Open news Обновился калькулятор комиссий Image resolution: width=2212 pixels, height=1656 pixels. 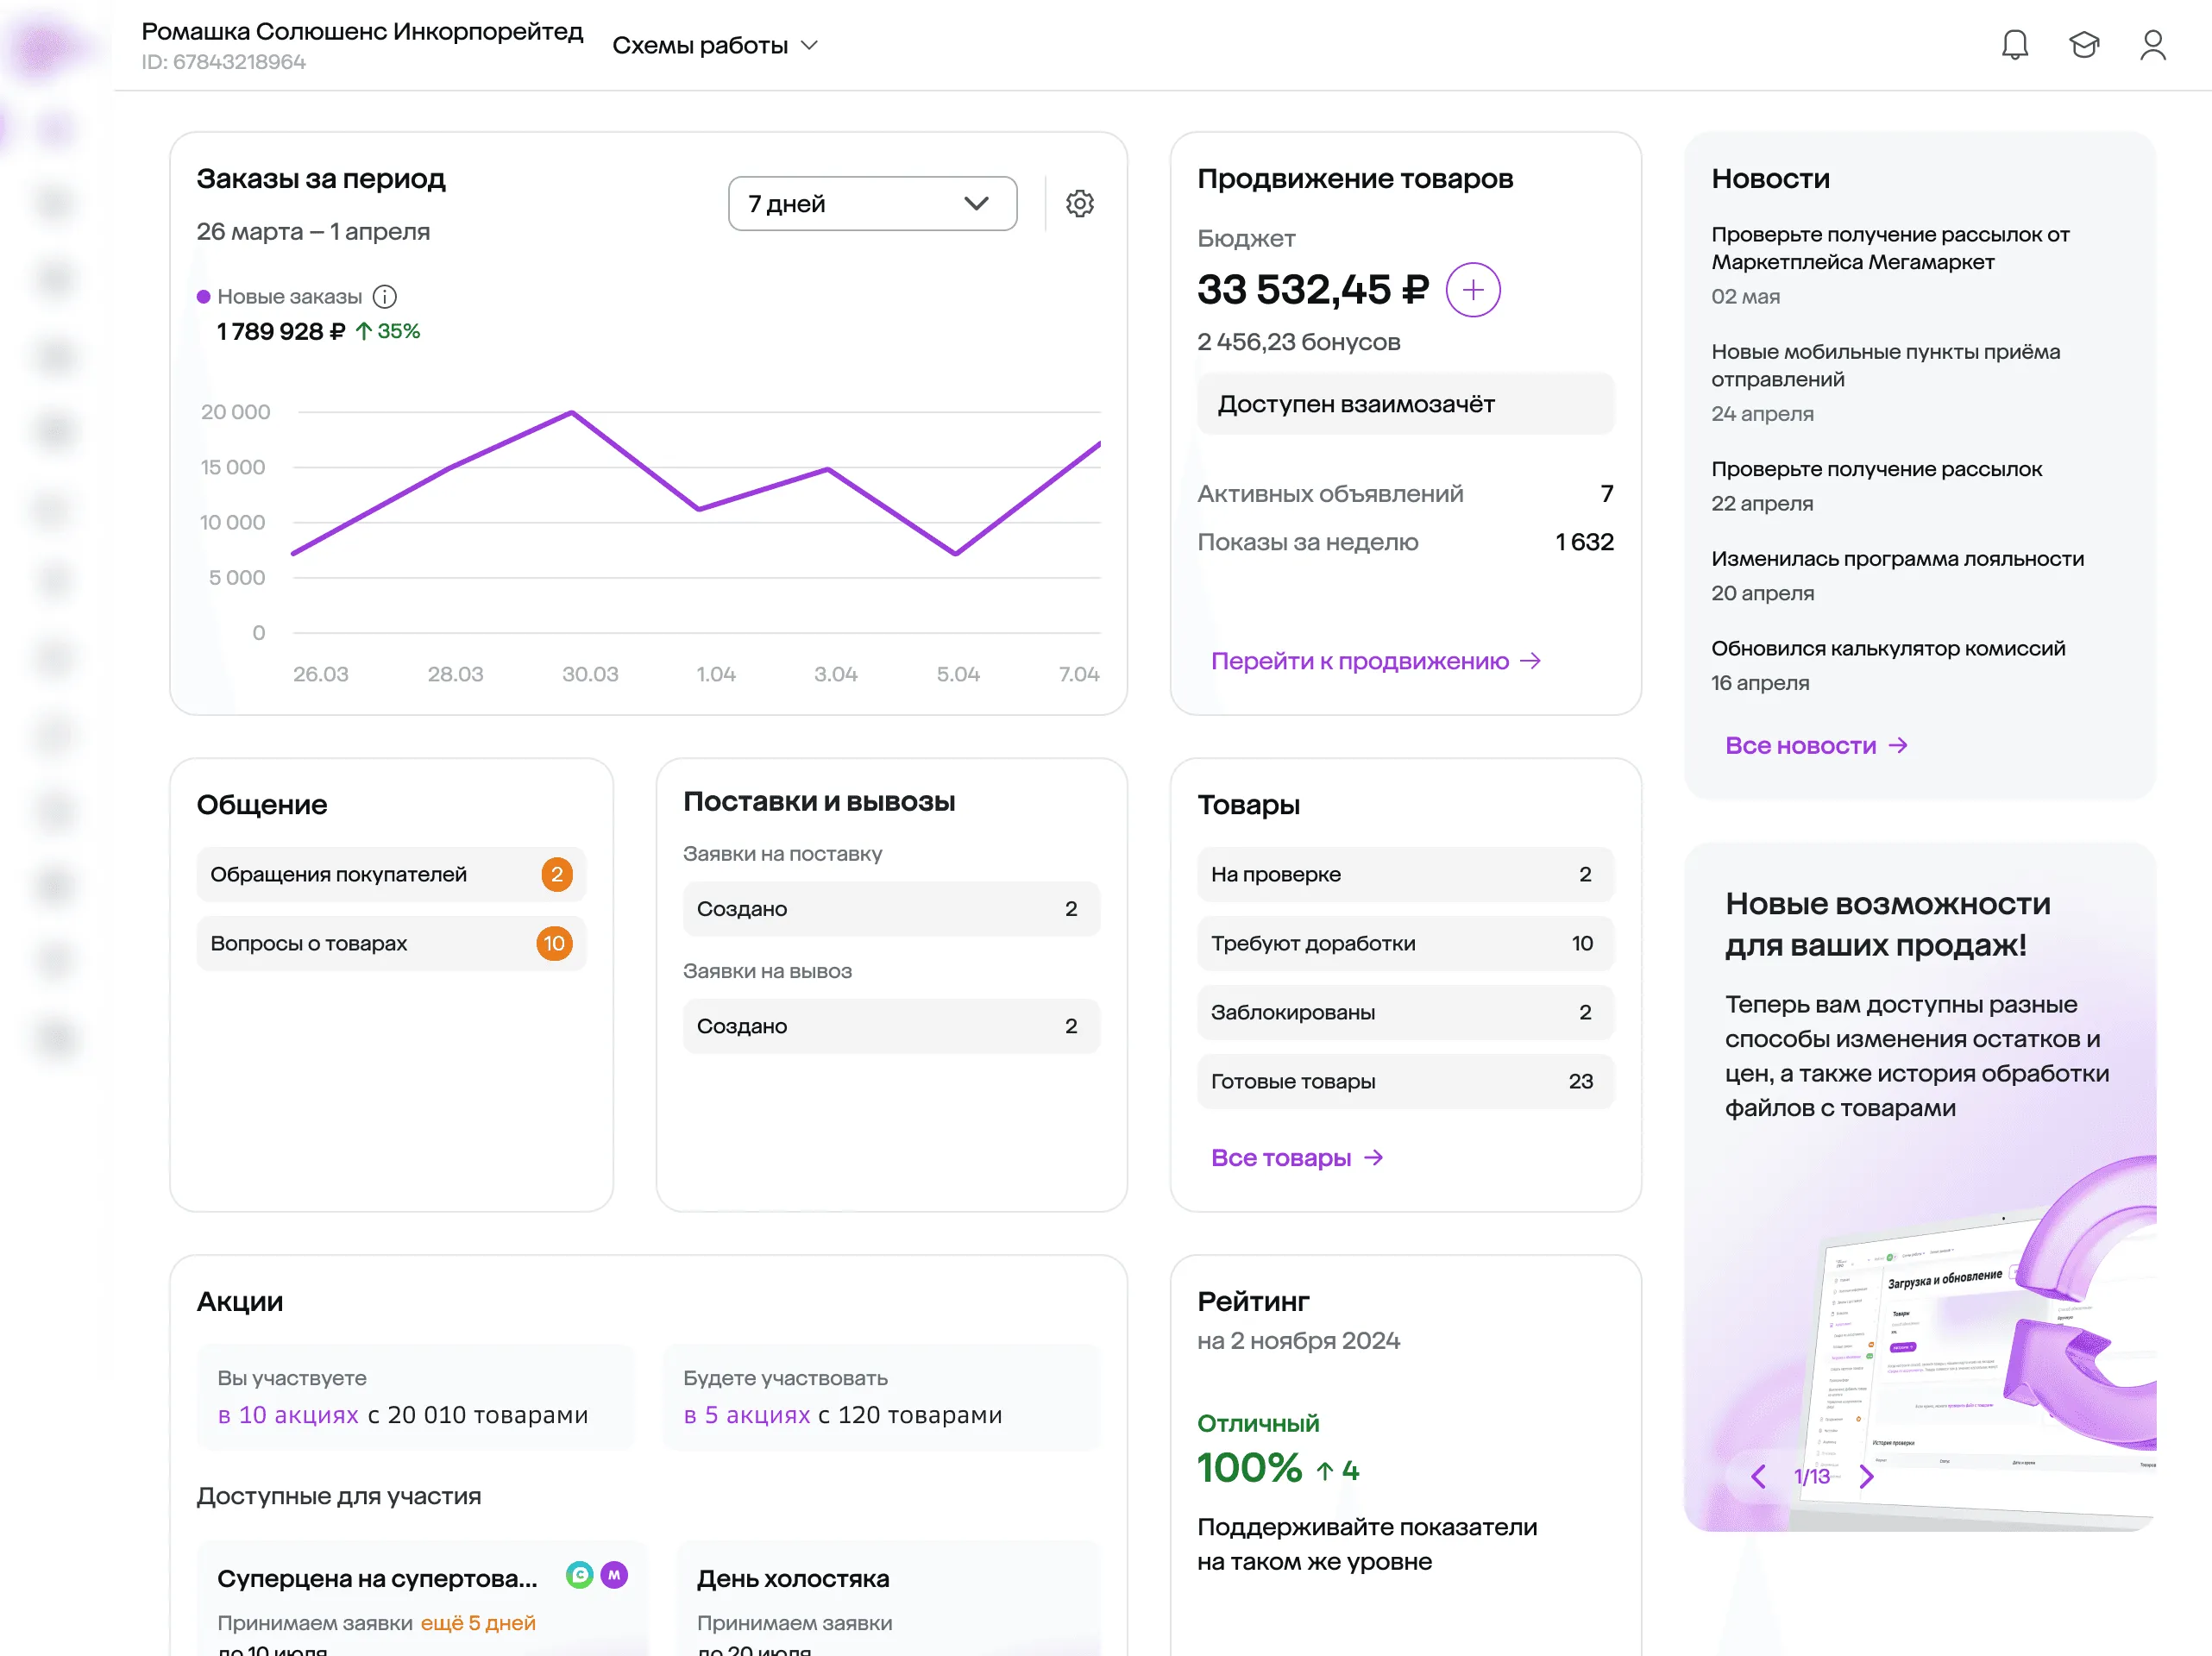(x=1888, y=649)
